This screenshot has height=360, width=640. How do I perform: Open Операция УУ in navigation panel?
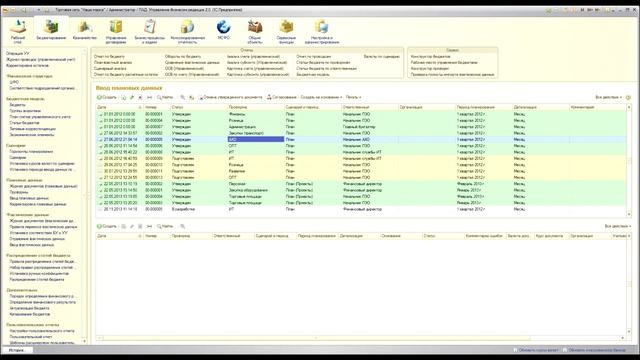(18, 53)
